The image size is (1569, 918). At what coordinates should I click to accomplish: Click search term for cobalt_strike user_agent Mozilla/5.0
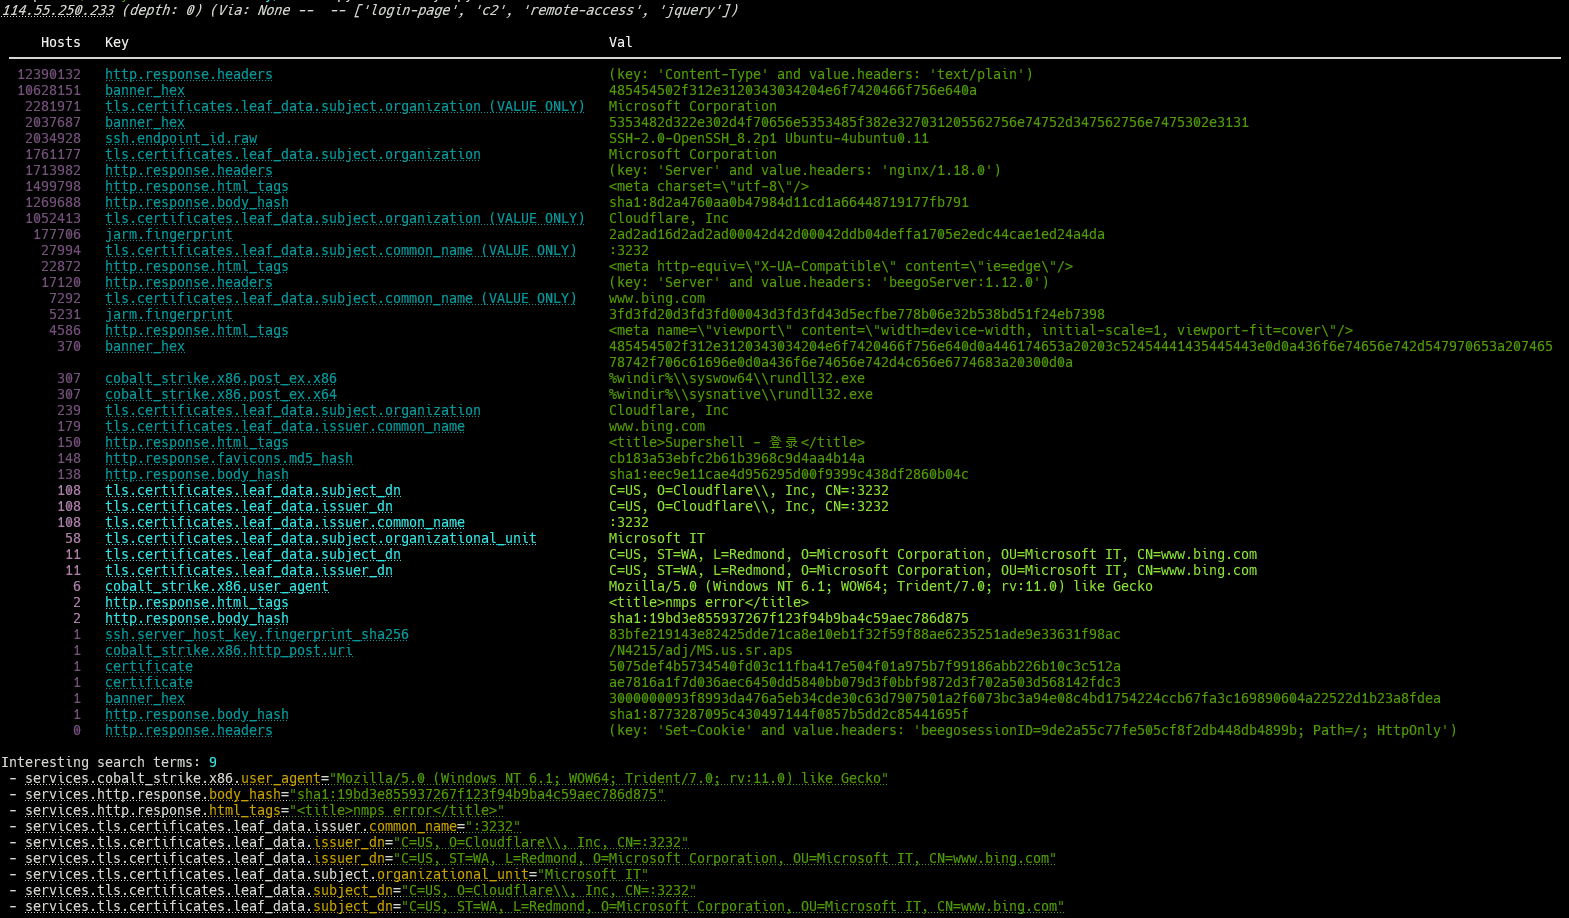tap(456, 779)
